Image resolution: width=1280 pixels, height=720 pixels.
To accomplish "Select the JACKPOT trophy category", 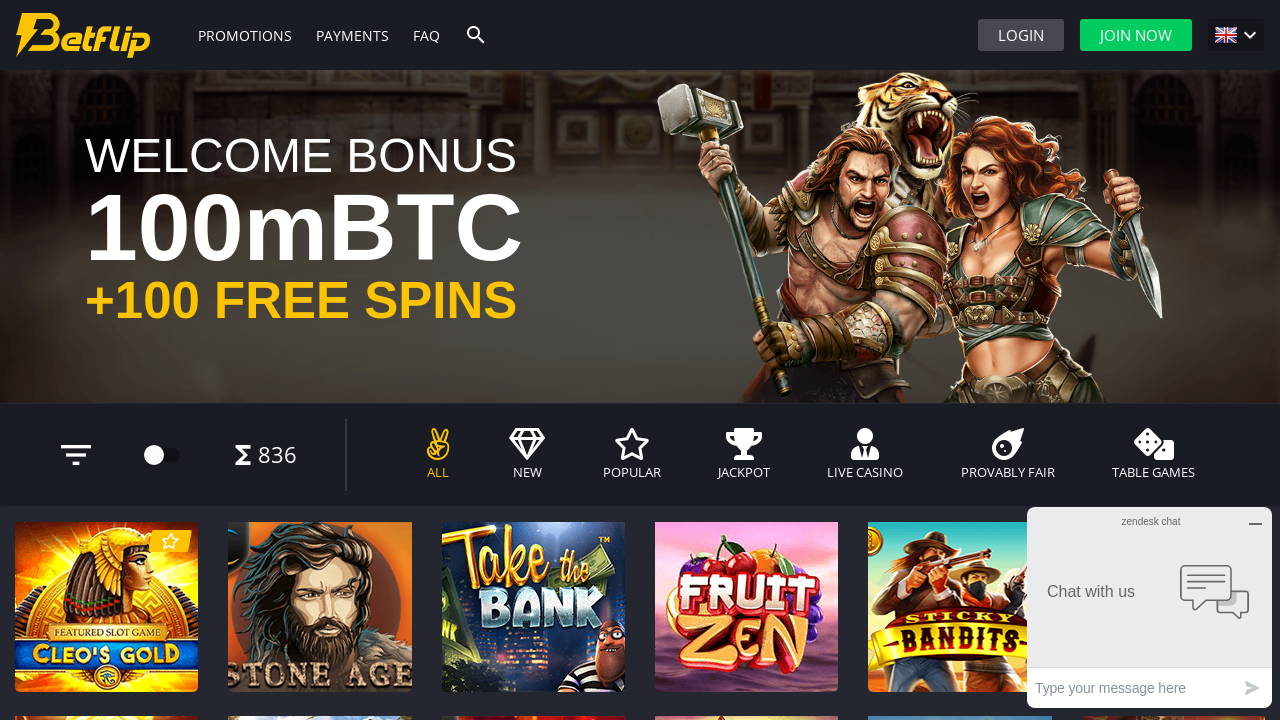I will [744, 454].
